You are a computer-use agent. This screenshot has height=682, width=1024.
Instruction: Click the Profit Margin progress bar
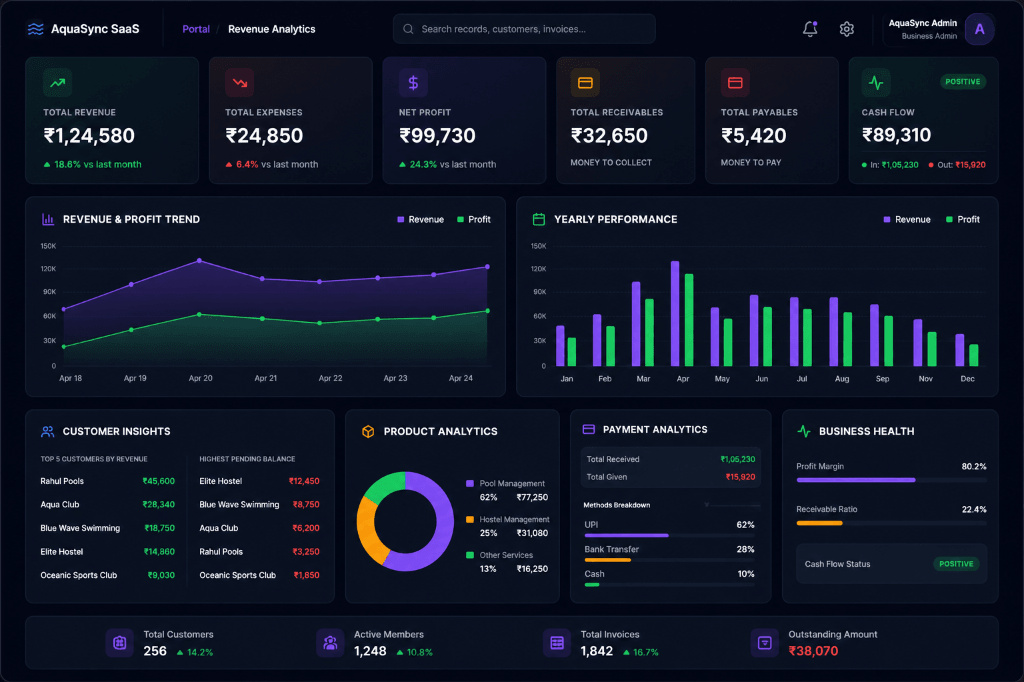click(891, 480)
